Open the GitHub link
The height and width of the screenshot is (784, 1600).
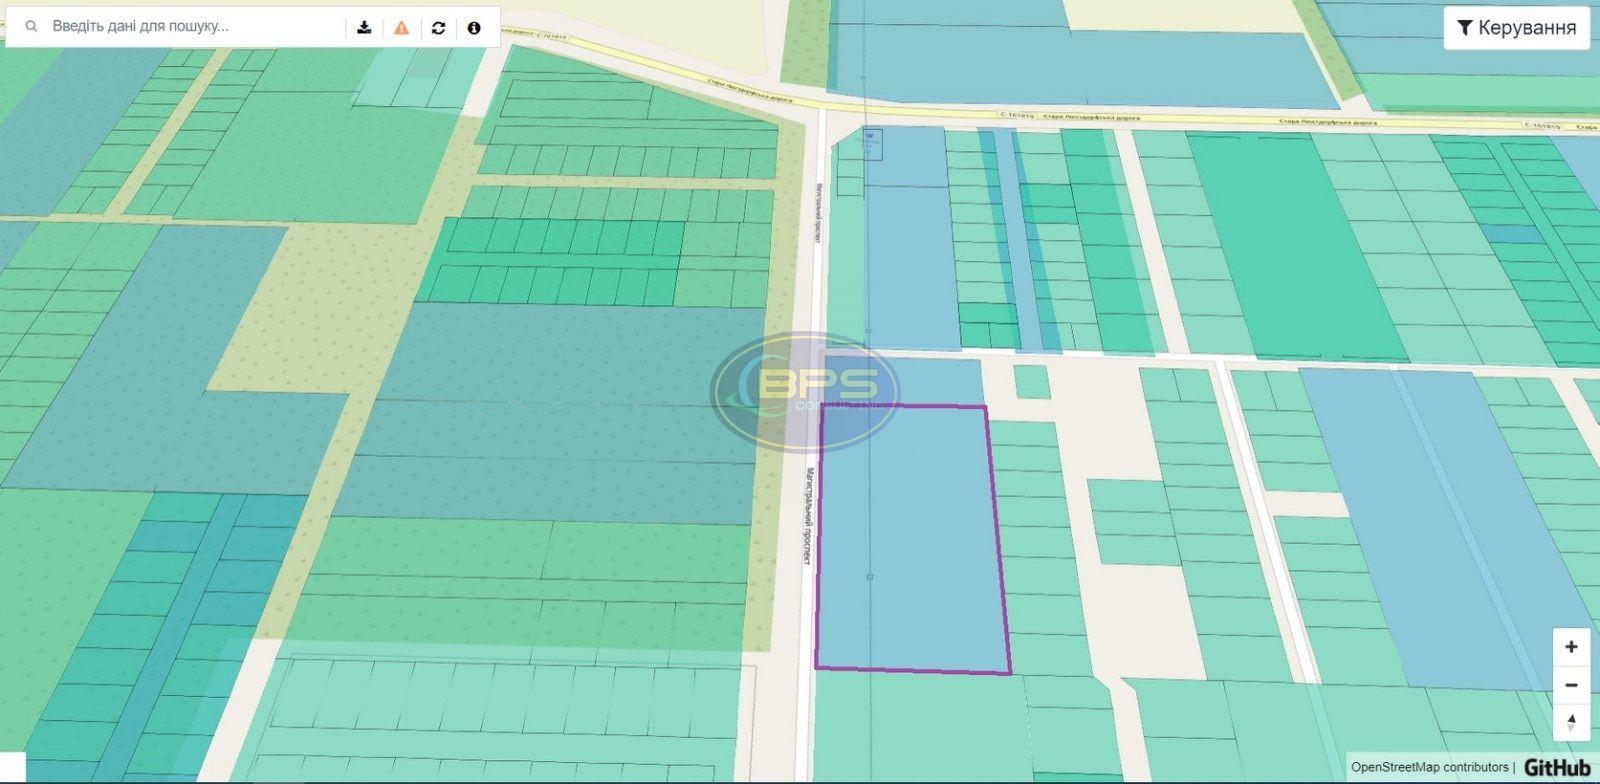[1557, 767]
